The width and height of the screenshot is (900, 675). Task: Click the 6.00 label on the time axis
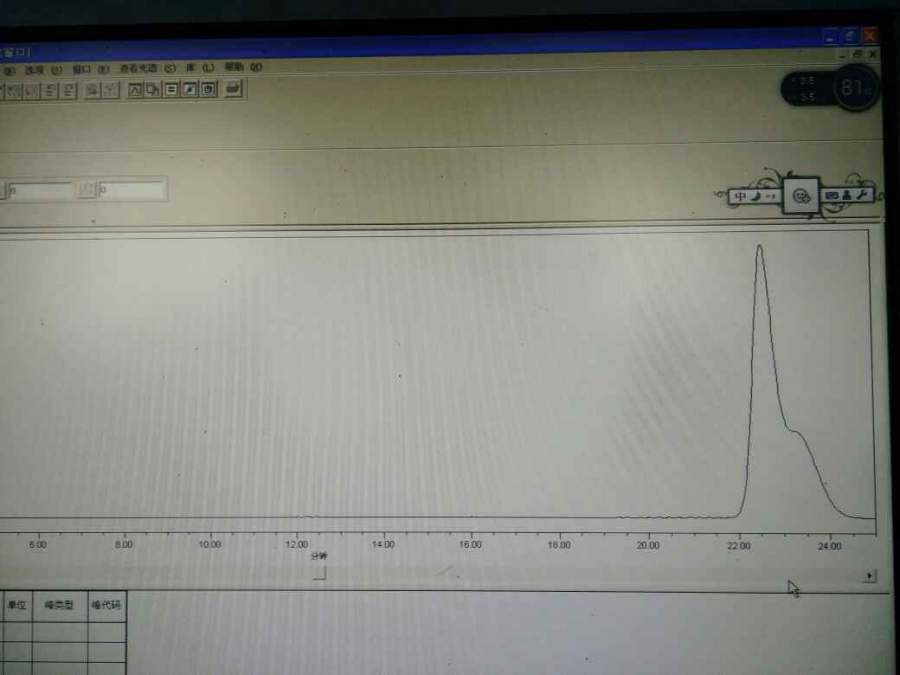point(37,545)
